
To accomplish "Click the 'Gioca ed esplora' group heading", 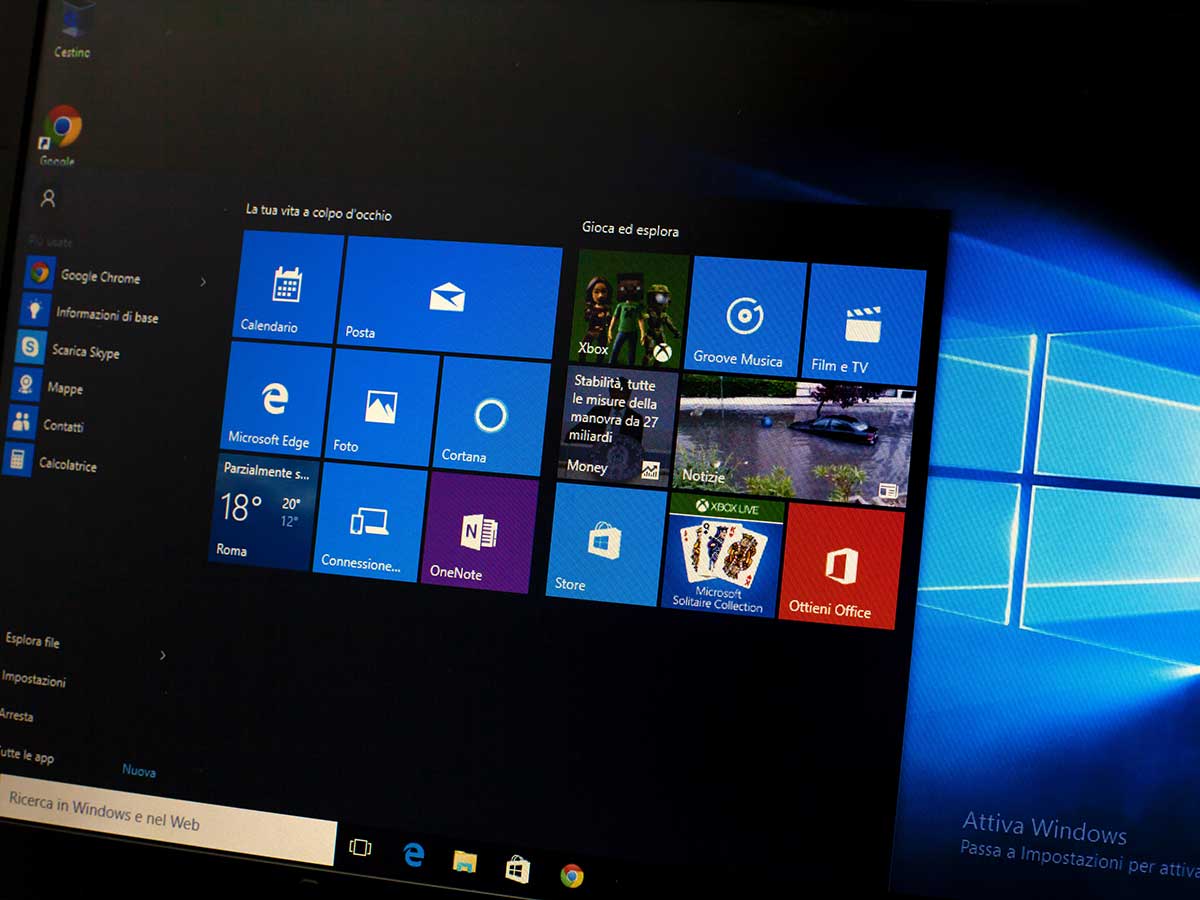I will click(630, 230).
